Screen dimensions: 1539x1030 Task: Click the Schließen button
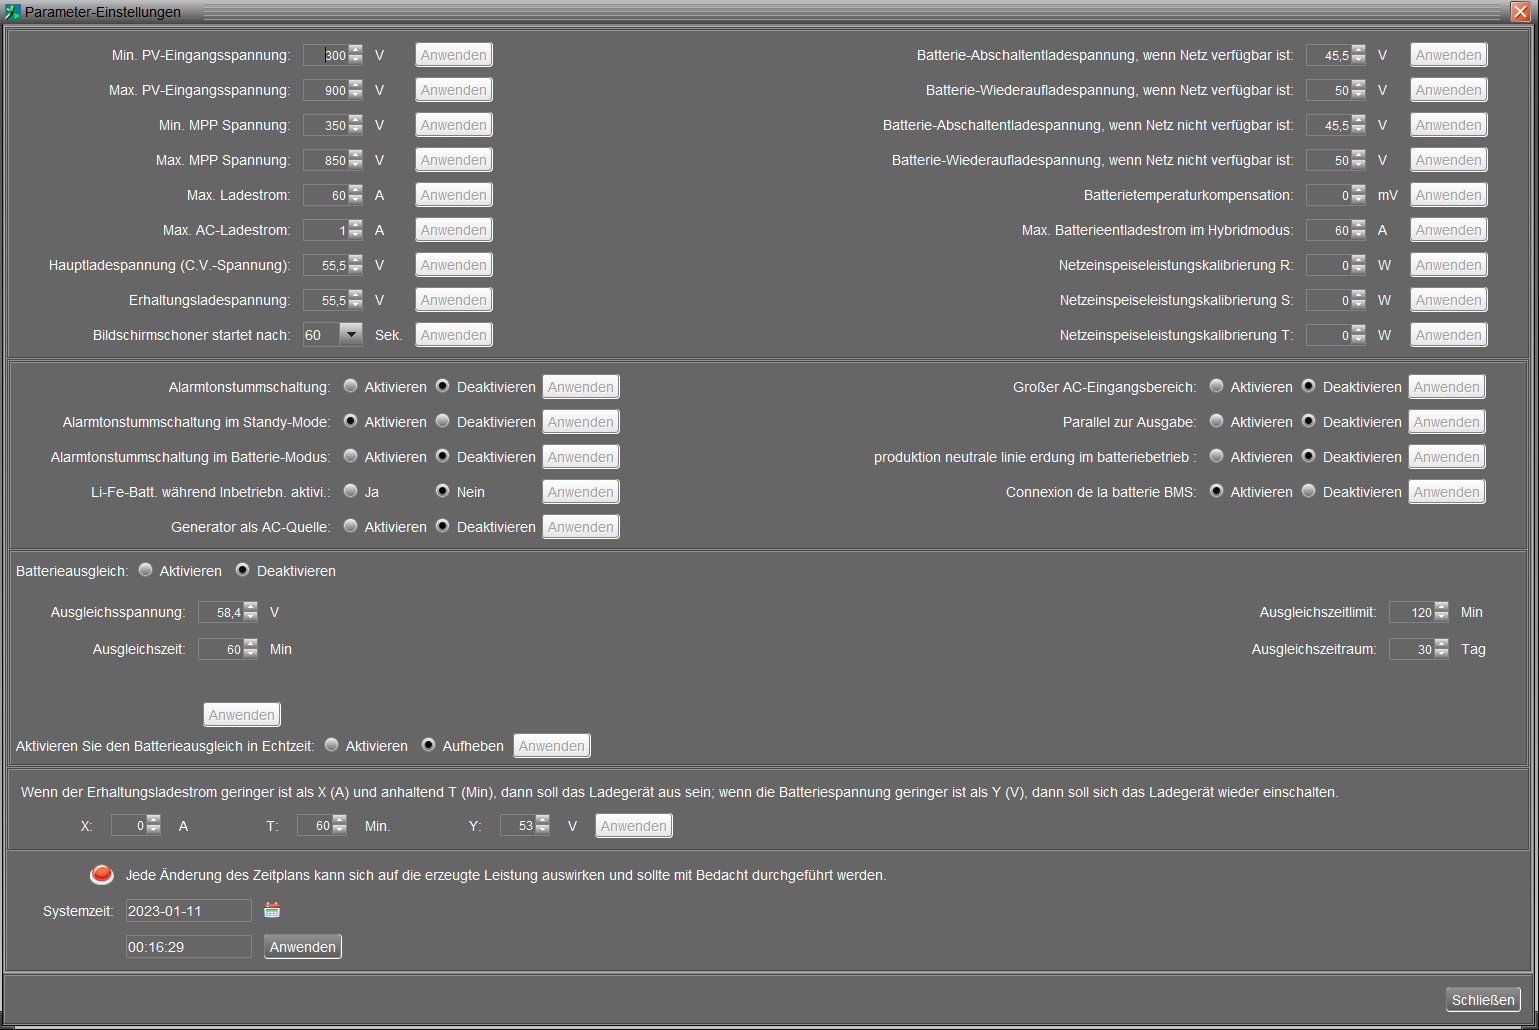point(1483,999)
